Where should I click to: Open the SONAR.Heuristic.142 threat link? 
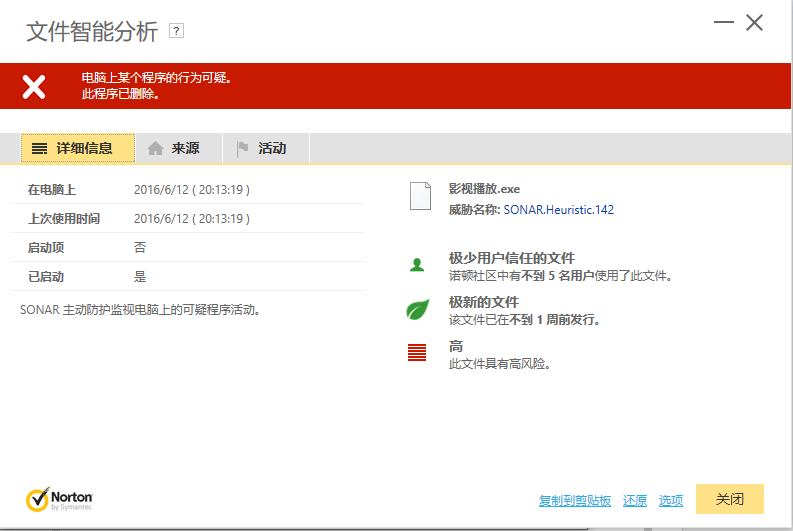pyautogui.click(x=558, y=210)
